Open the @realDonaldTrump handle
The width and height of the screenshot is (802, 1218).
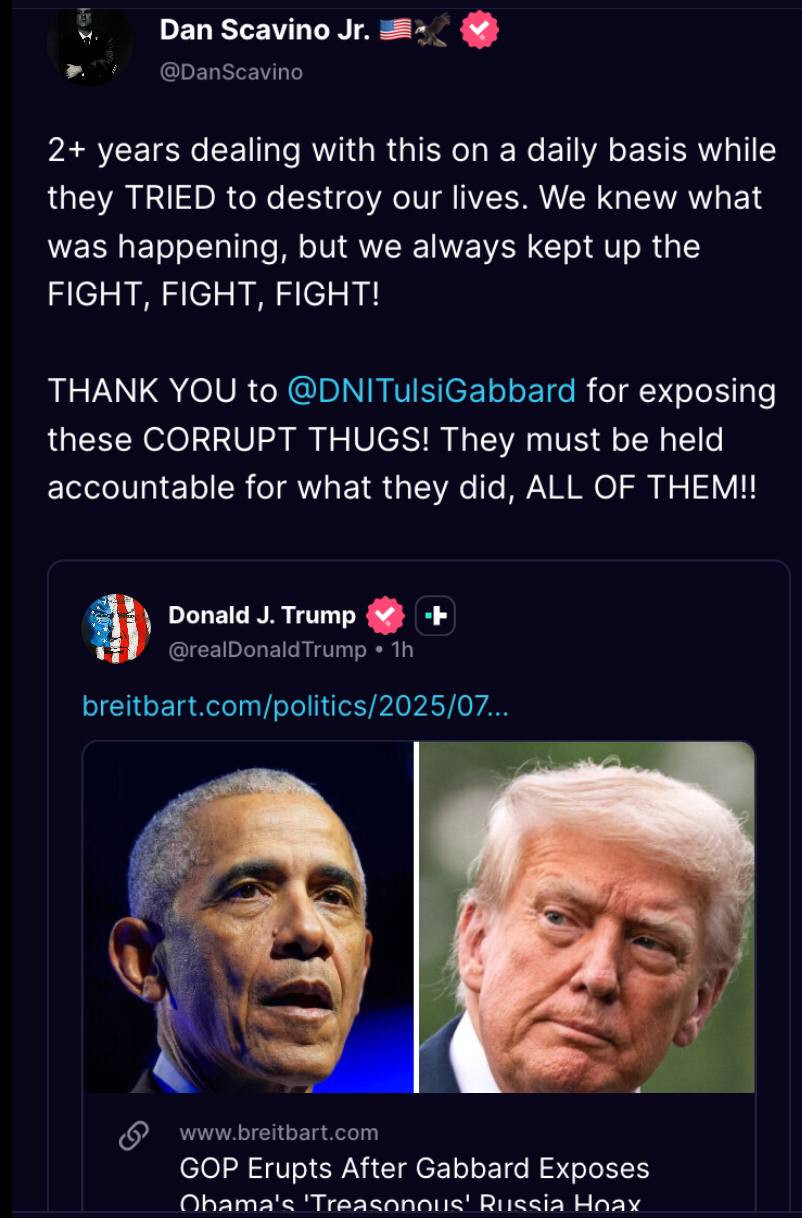pyautogui.click(x=267, y=650)
